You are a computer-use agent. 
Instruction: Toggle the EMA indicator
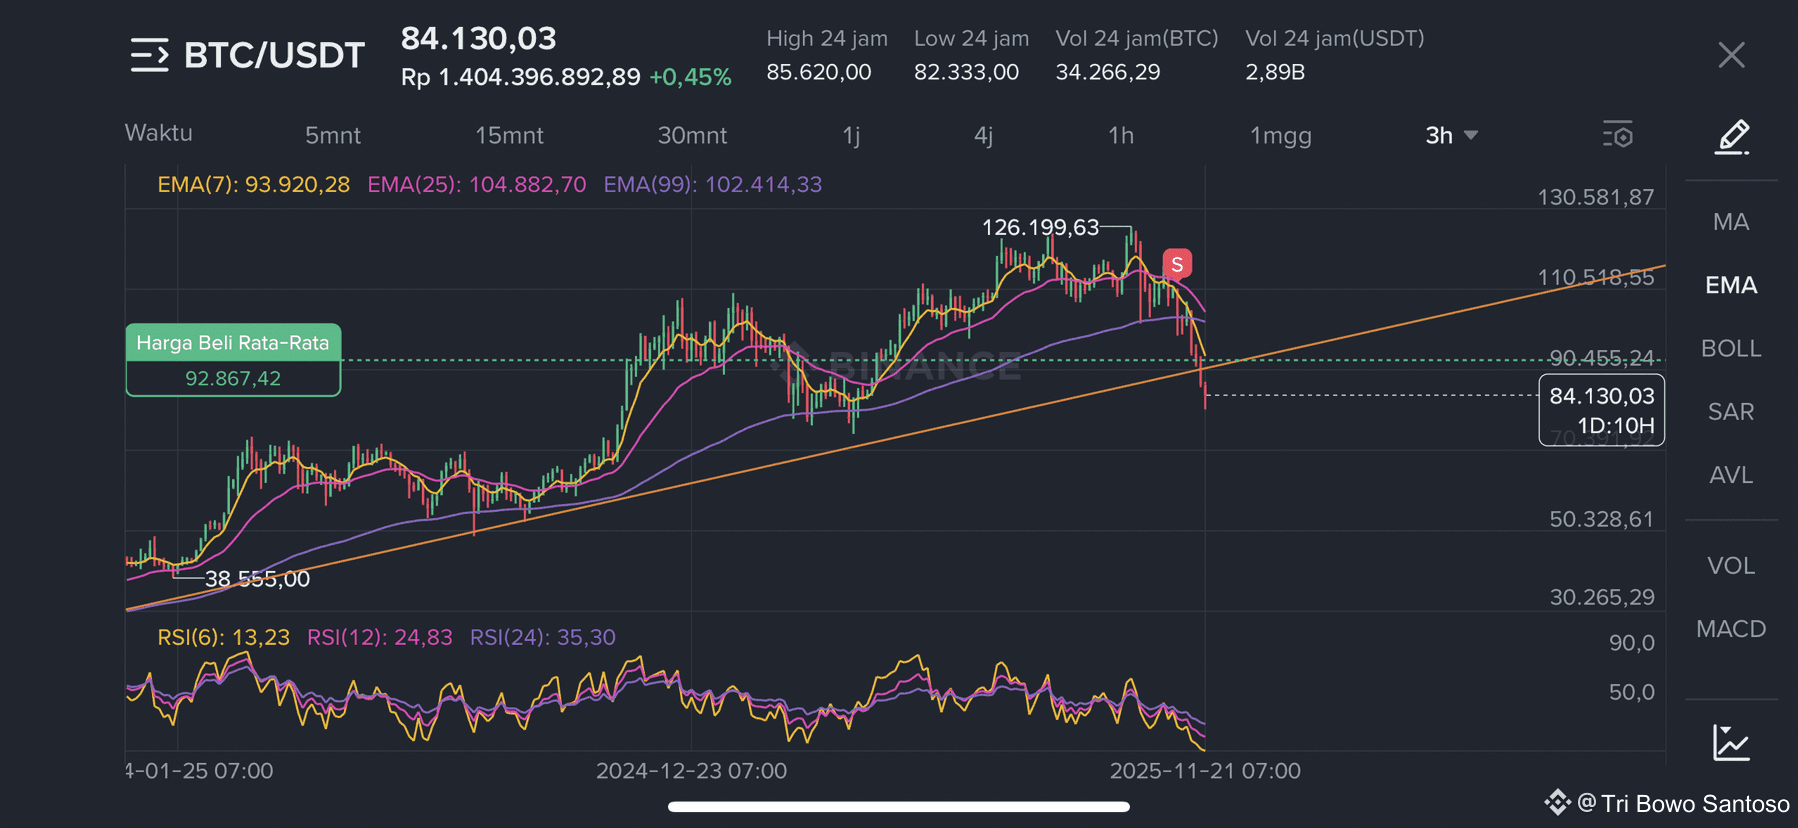tap(1731, 285)
